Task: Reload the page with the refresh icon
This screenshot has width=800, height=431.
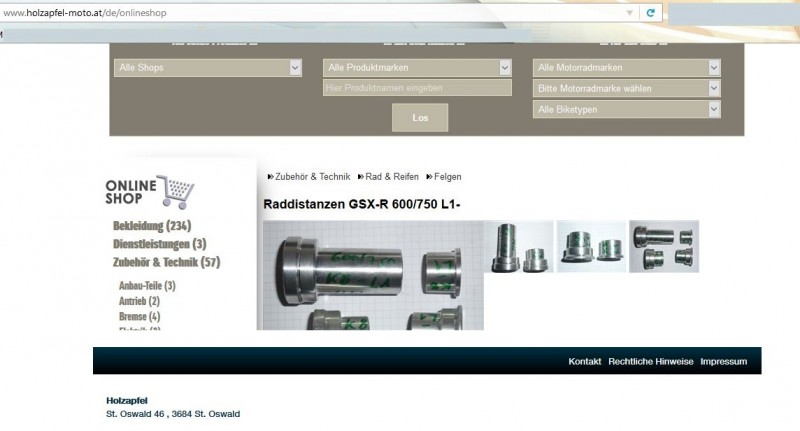Action: [650, 13]
